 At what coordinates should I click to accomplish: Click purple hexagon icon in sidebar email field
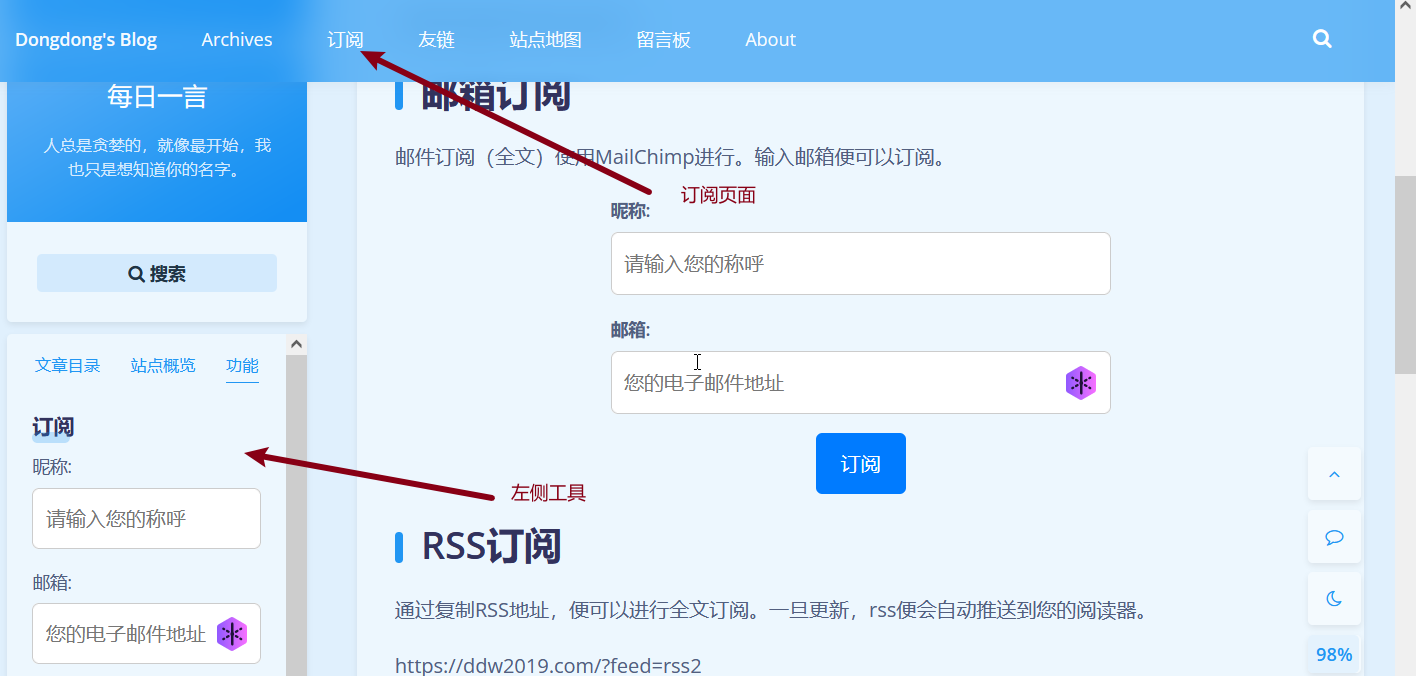click(232, 634)
